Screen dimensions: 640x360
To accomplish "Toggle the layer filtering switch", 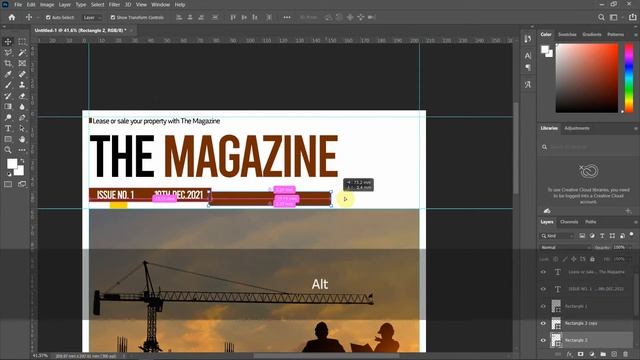I will 631,235.
